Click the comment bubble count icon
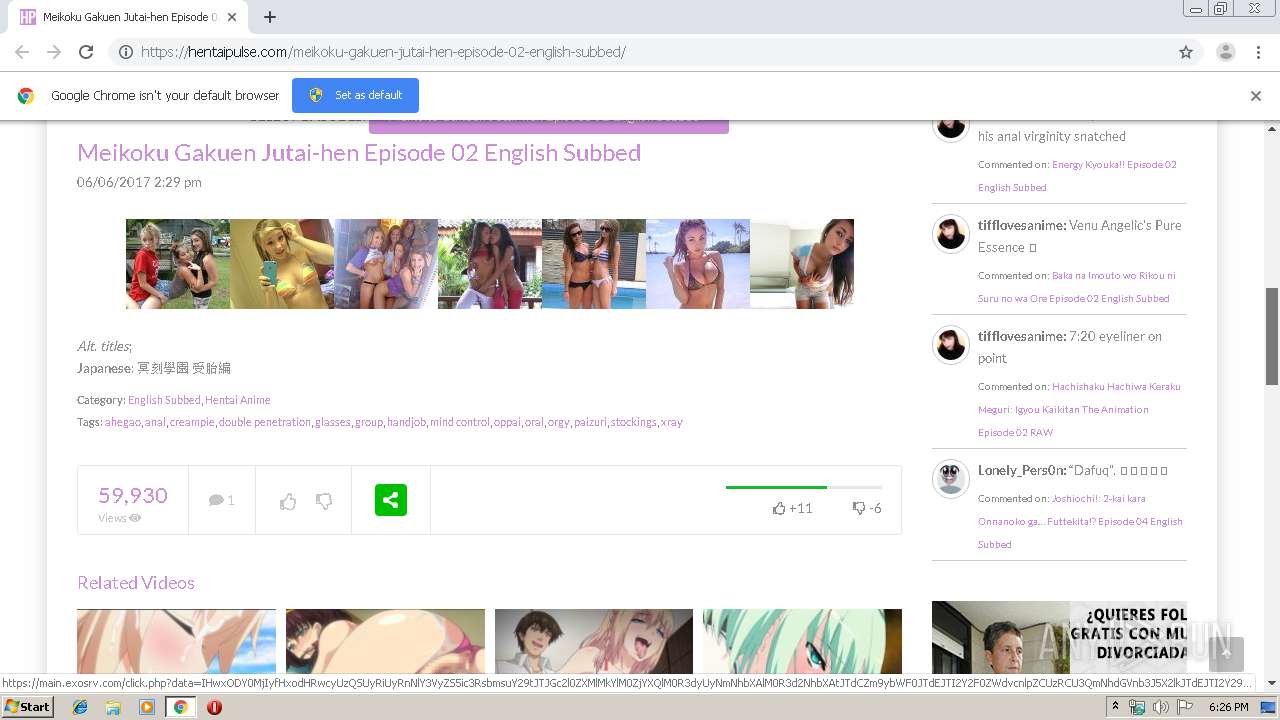The height and width of the screenshot is (720, 1280). click(x=216, y=500)
